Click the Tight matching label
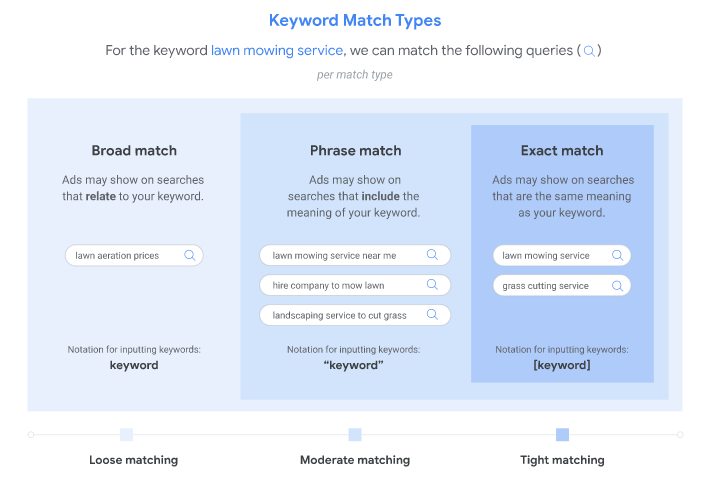This screenshot has height=480, width=703. (x=562, y=460)
